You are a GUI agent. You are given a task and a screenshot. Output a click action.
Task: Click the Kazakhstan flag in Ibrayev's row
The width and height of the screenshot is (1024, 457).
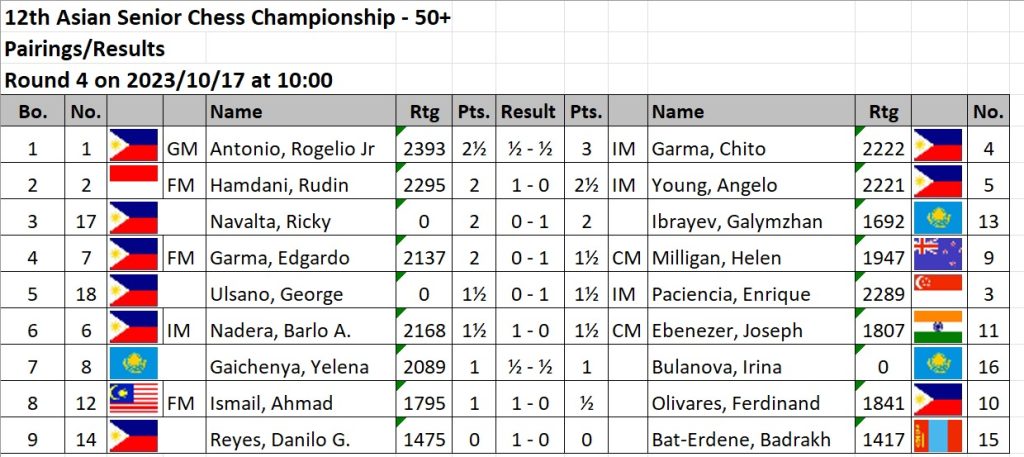click(937, 220)
